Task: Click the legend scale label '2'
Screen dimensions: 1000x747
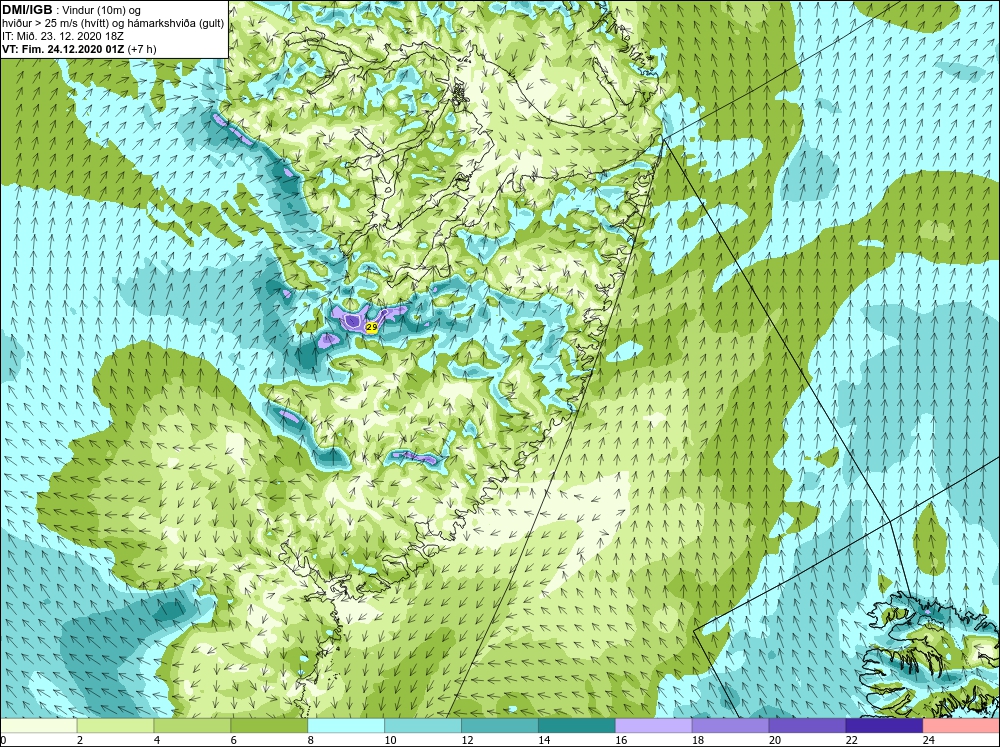Action: 80,740
